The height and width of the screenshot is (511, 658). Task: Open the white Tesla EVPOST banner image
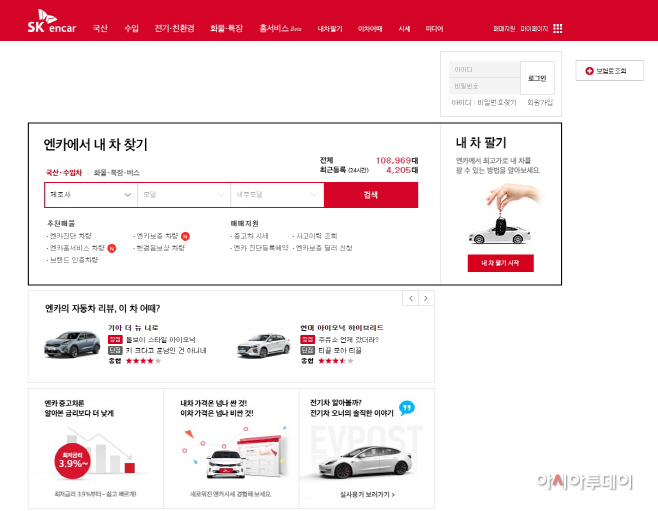click(365, 461)
